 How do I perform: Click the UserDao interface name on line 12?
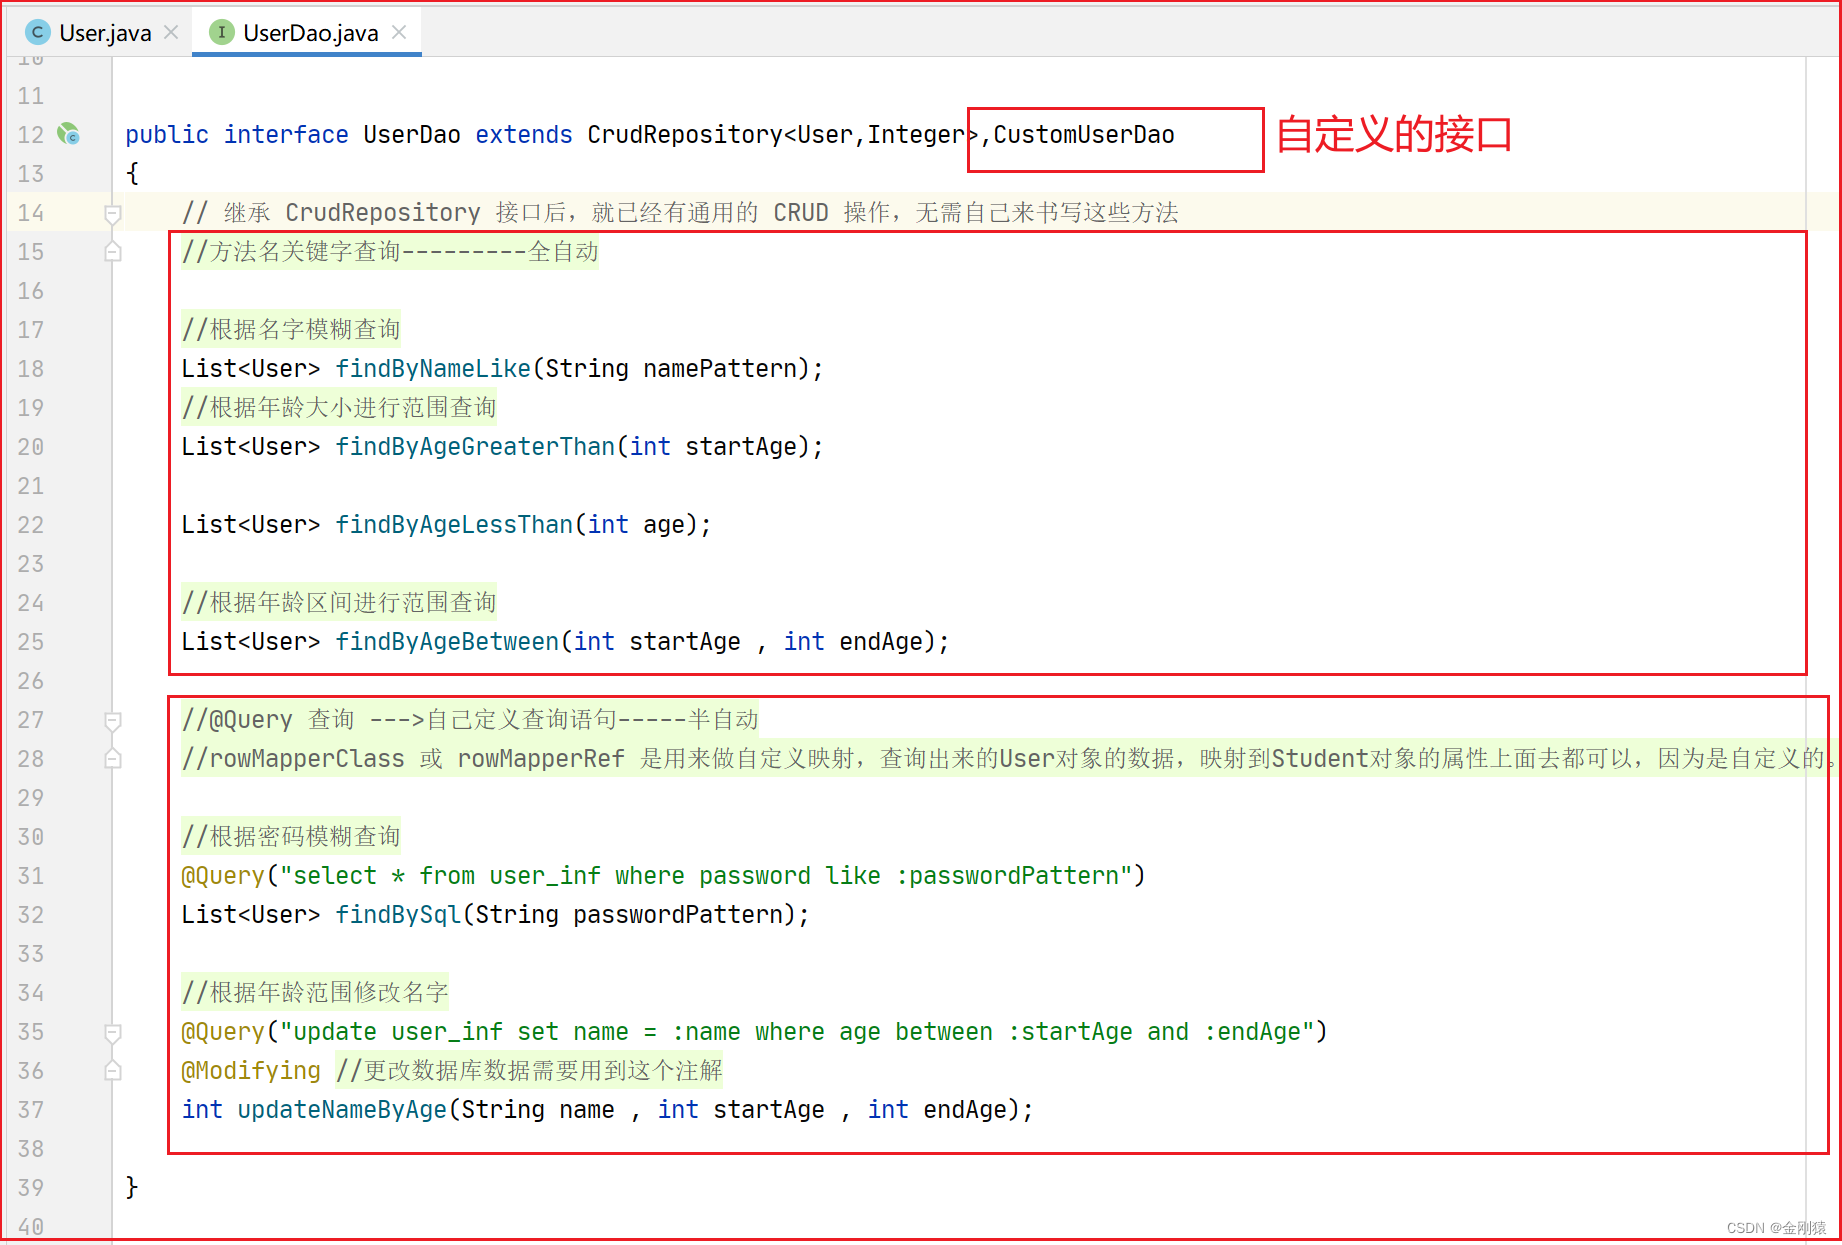(412, 135)
